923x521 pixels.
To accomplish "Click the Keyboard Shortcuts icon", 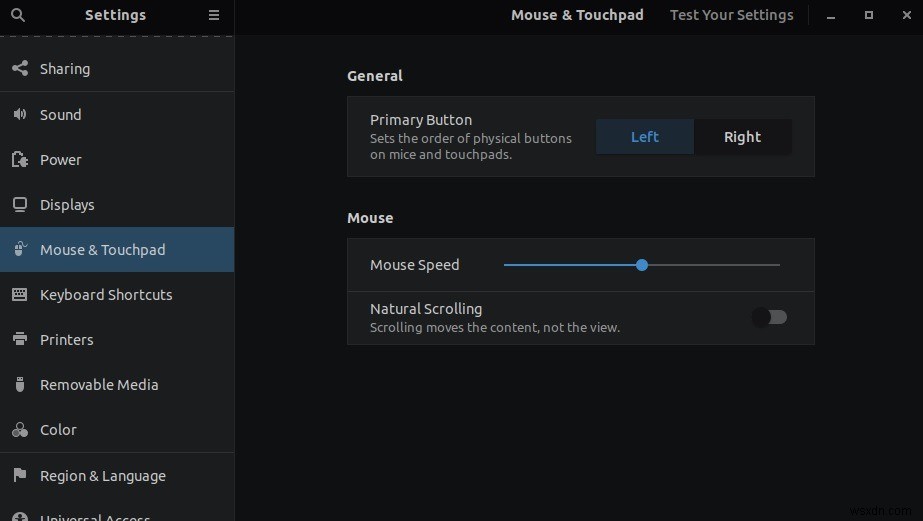I will (19, 295).
